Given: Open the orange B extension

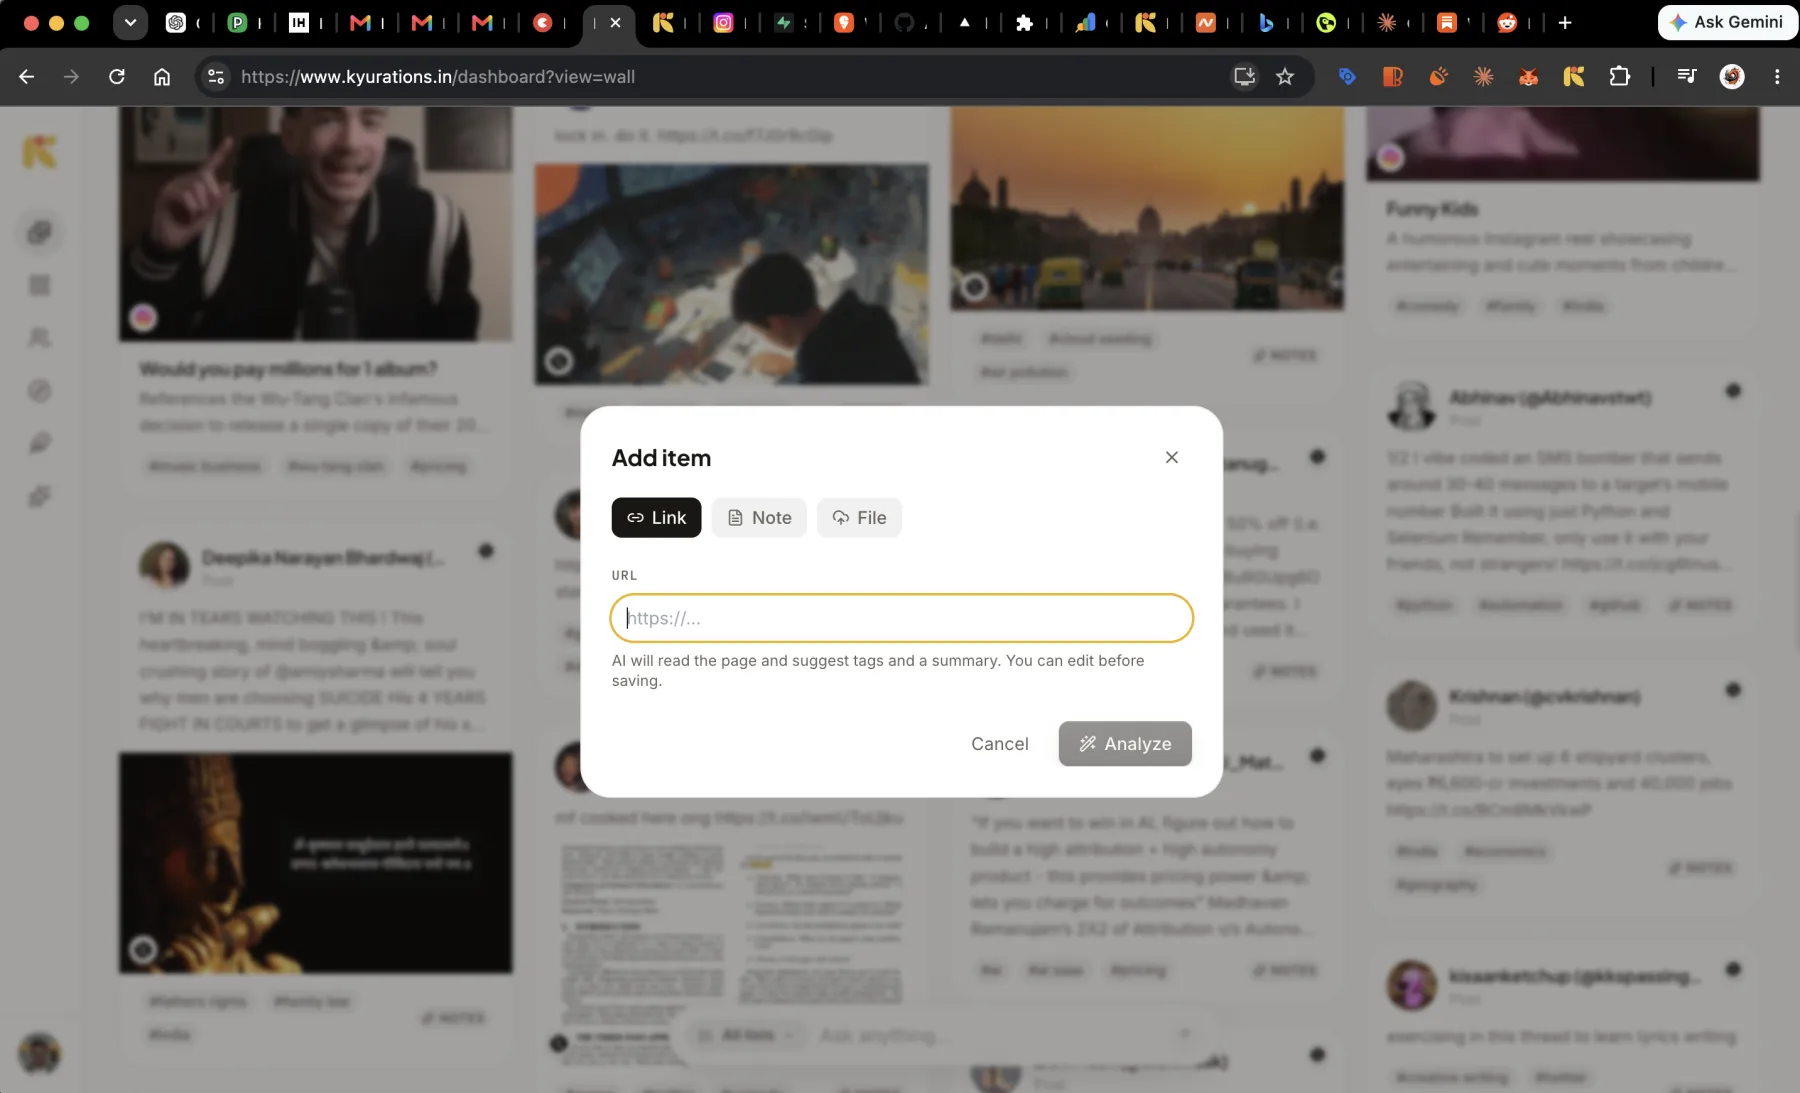Looking at the screenshot, I should [1392, 77].
